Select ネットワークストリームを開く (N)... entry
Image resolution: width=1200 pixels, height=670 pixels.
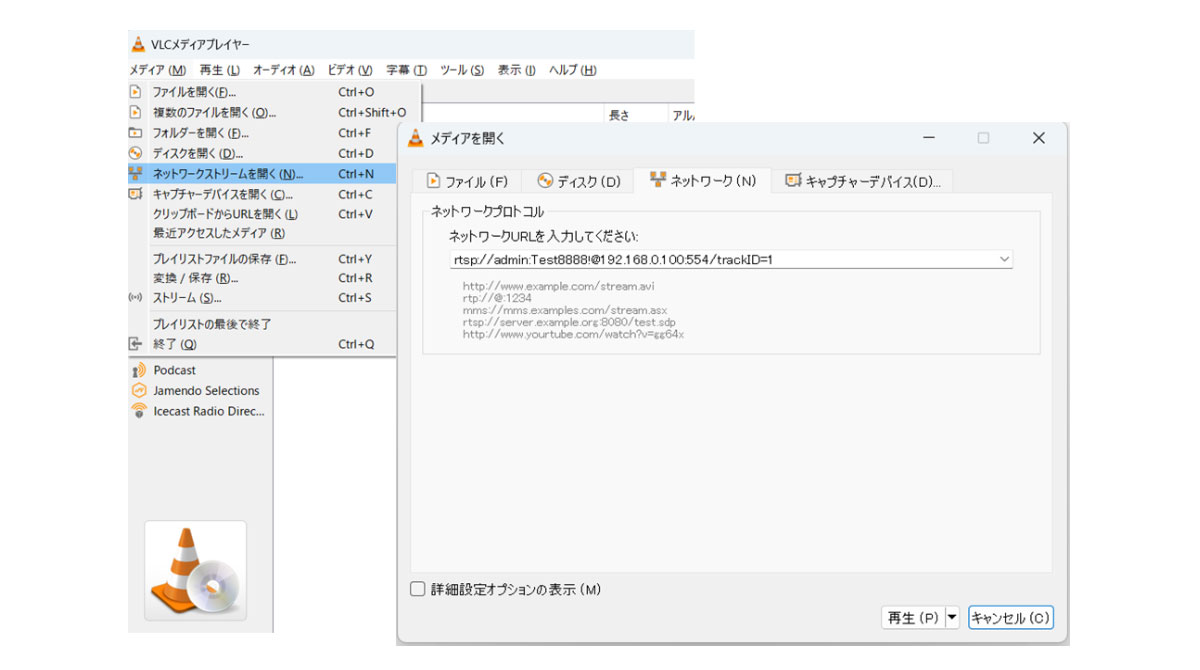pyautogui.click(x=262, y=174)
